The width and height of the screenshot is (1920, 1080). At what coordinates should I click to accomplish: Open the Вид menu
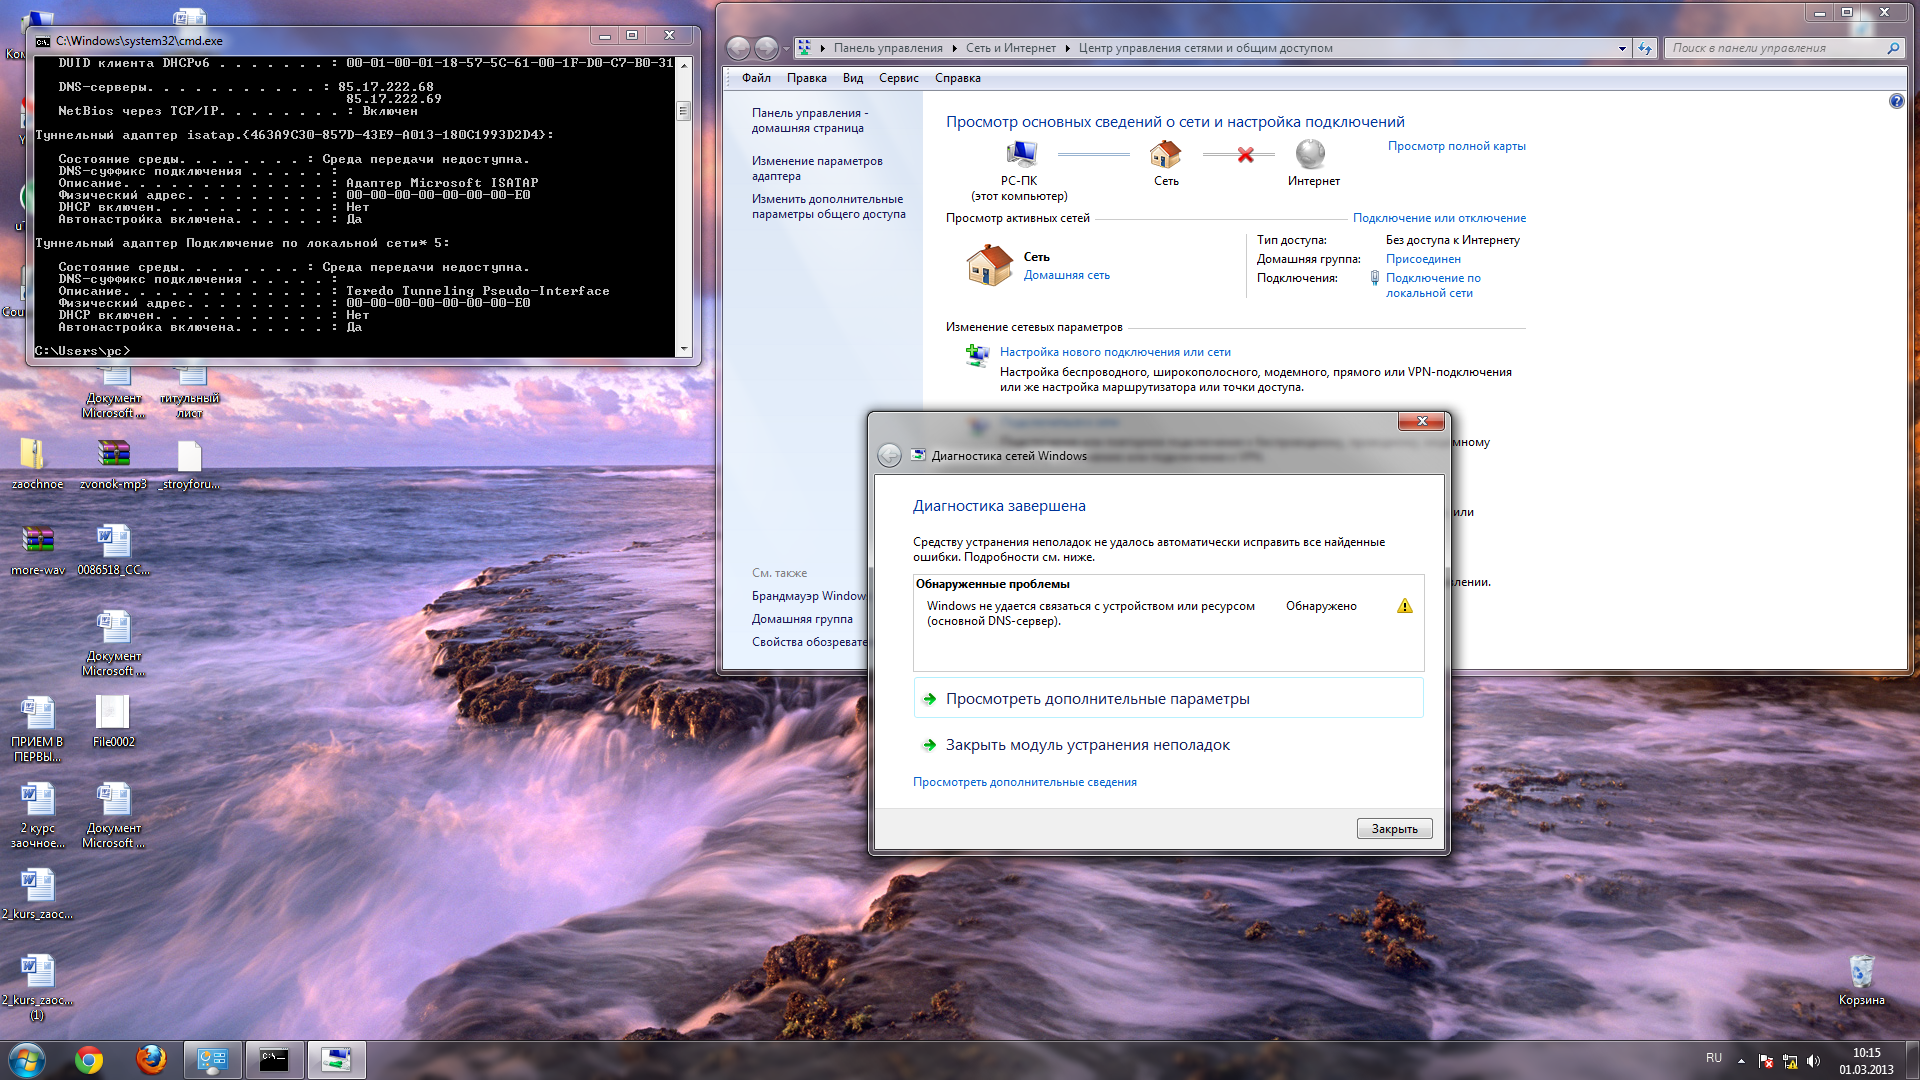tap(852, 78)
